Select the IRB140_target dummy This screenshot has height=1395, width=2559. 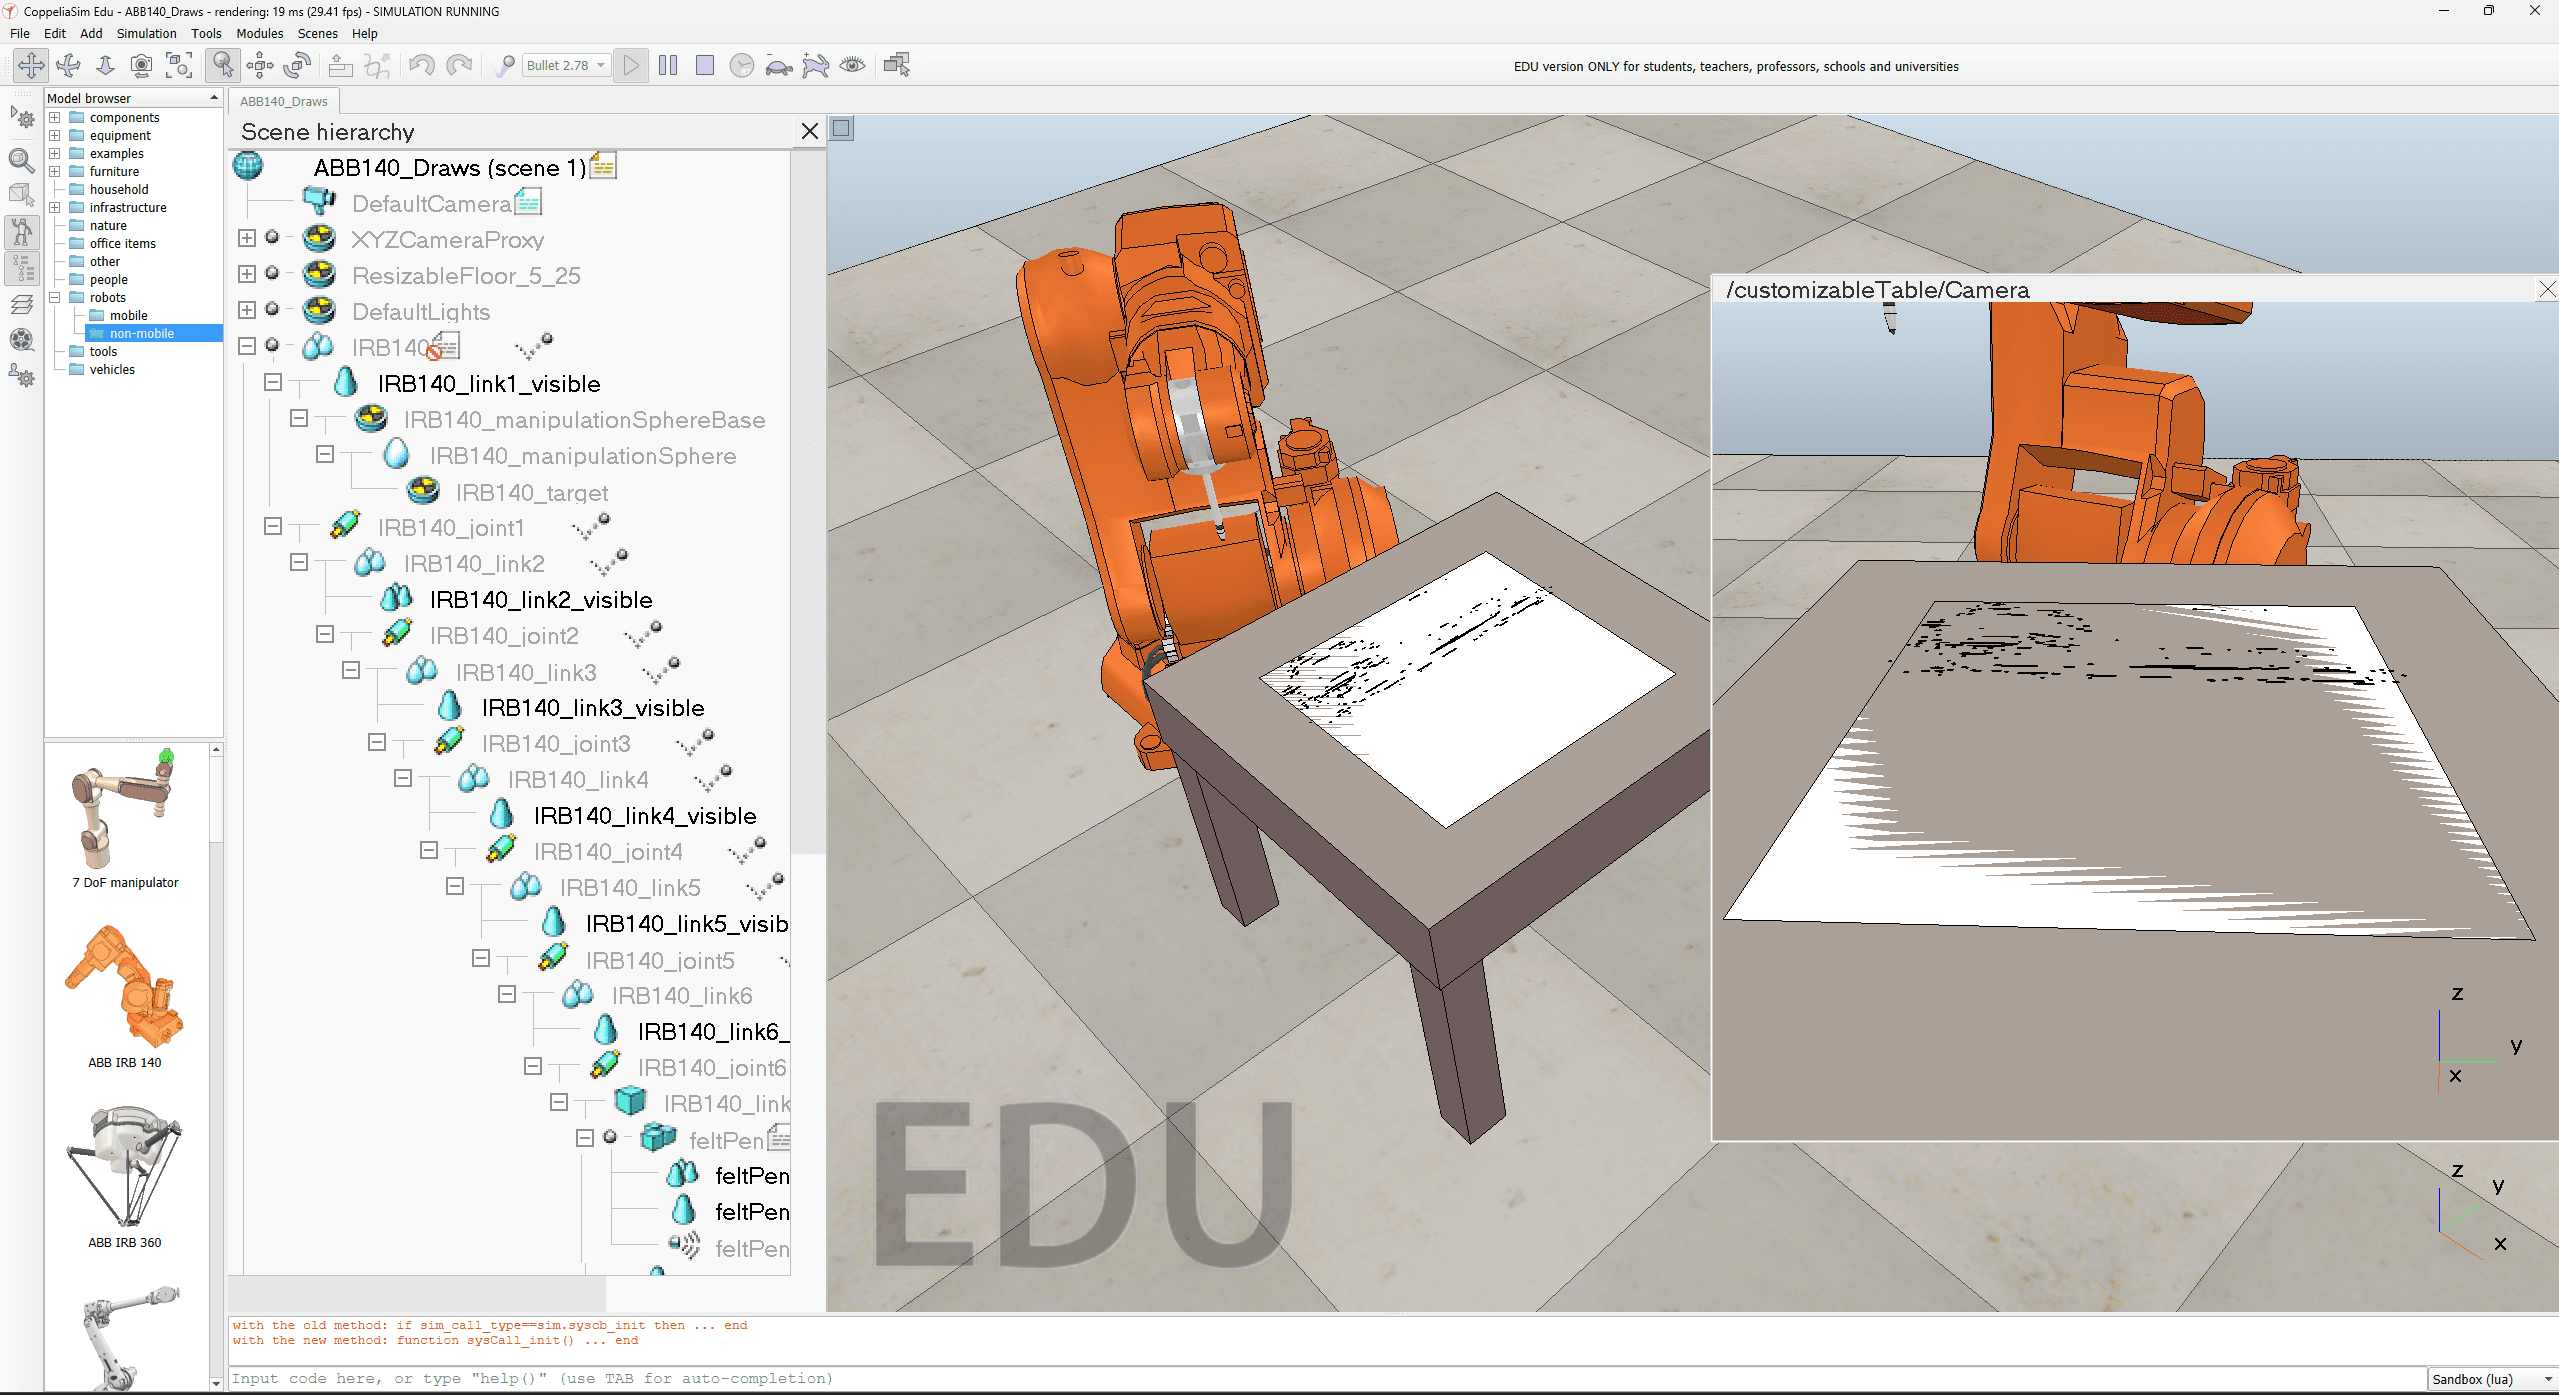coord(532,492)
